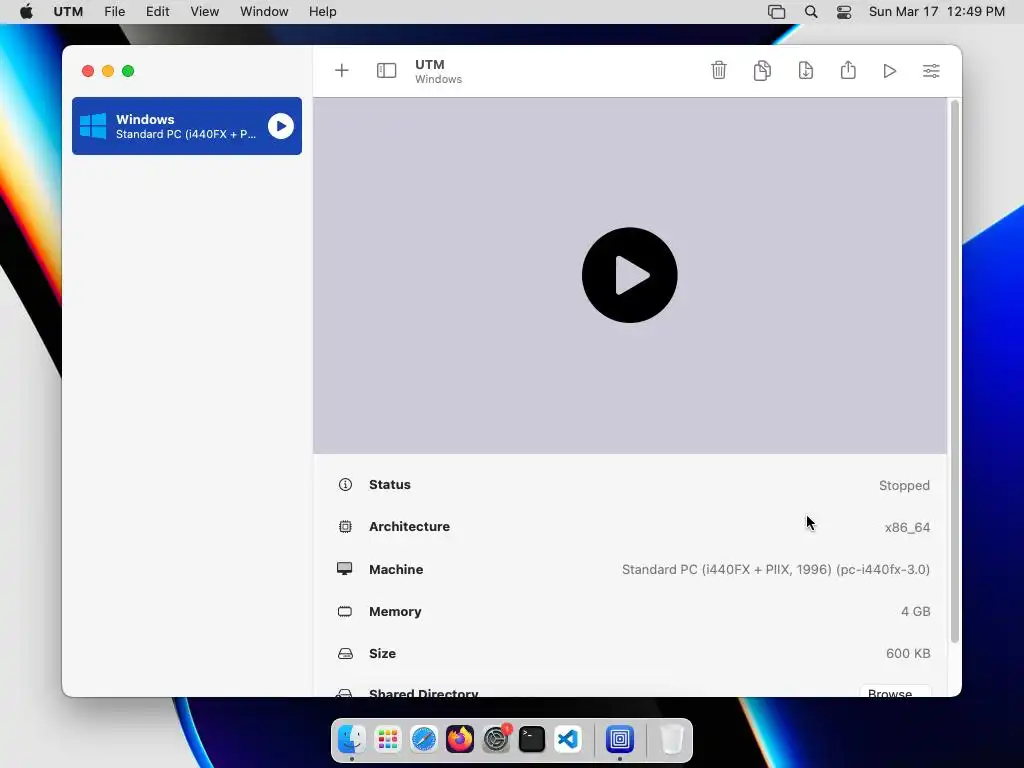
Task: Click the vertical scrollbar in the details pane
Action: pyautogui.click(x=955, y=371)
